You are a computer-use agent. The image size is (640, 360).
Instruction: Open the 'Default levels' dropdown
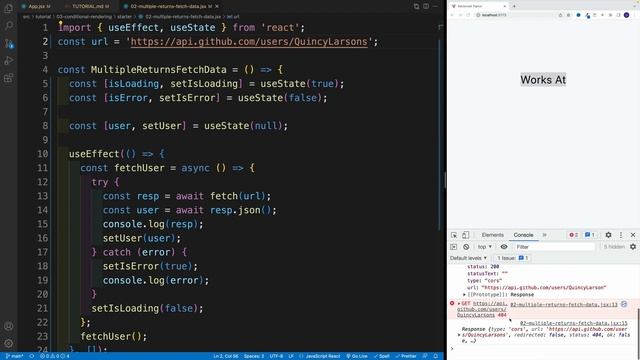tap(468, 258)
